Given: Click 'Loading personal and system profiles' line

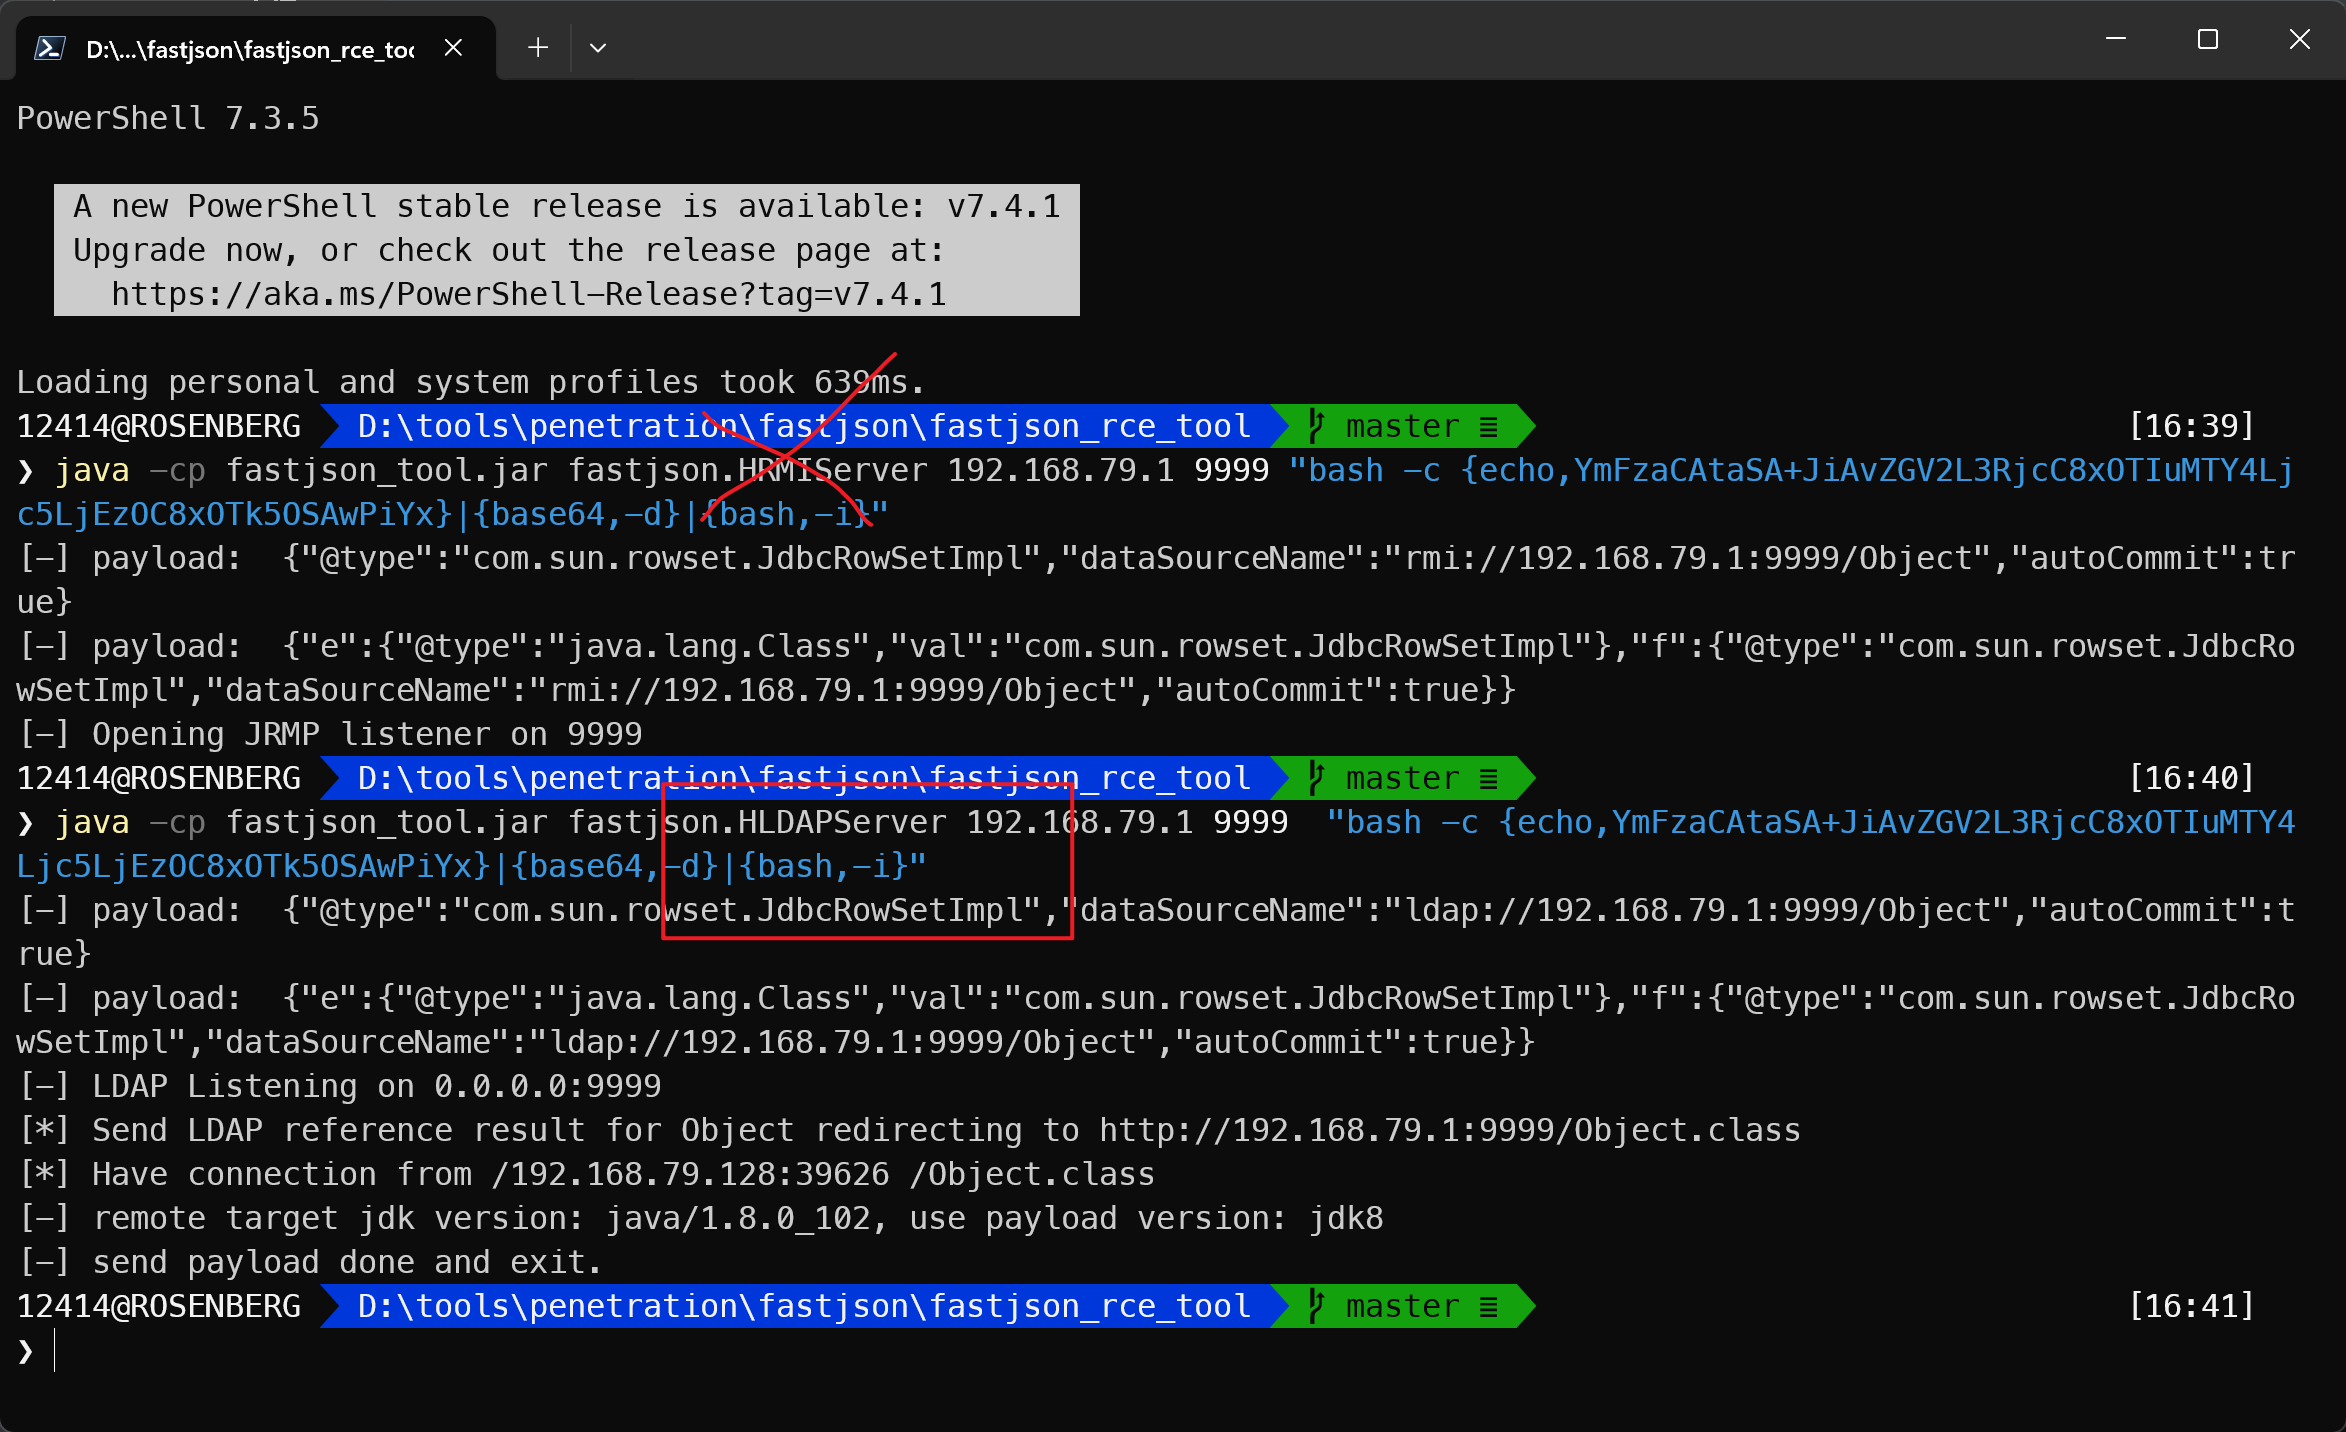Looking at the screenshot, I should pyautogui.click(x=471, y=382).
